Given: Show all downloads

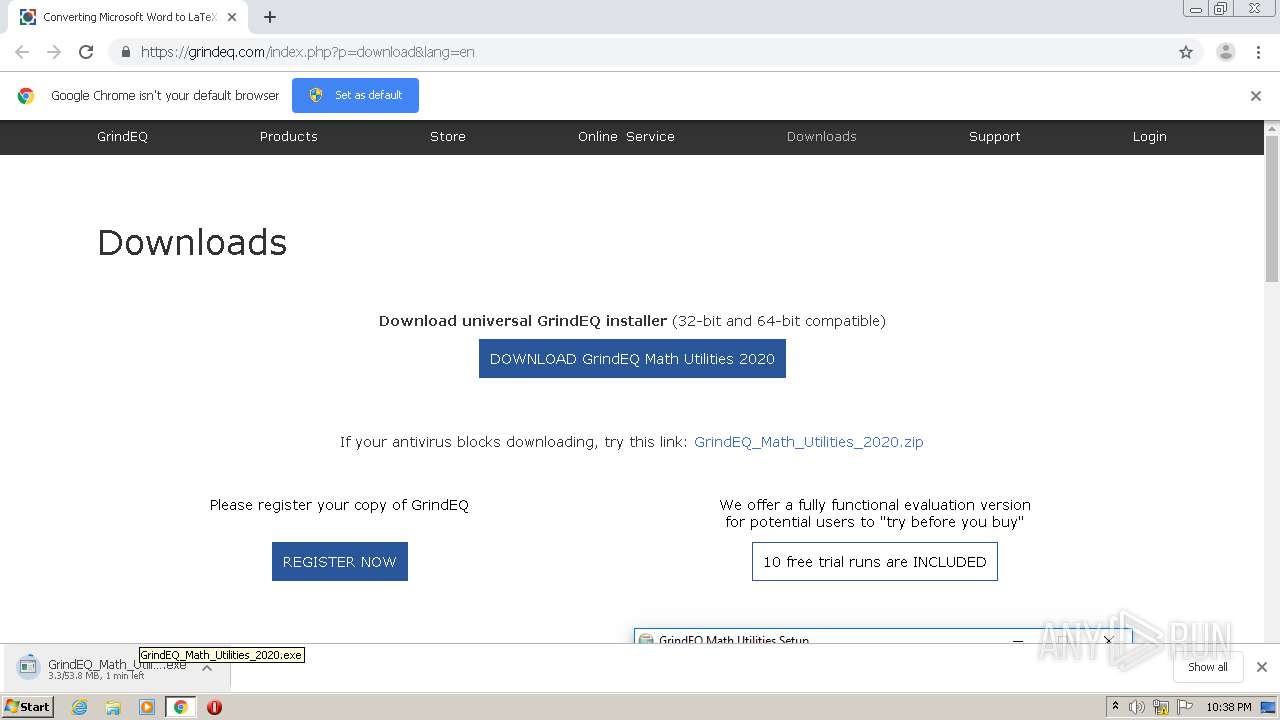Looking at the screenshot, I should pyautogui.click(x=1208, y=667).
